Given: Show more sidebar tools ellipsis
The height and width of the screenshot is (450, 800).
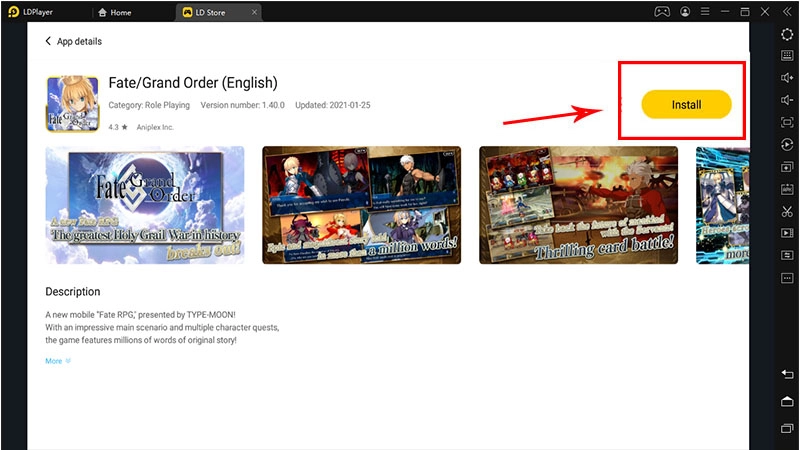Looking at the screenshot, I should point(787,278).
